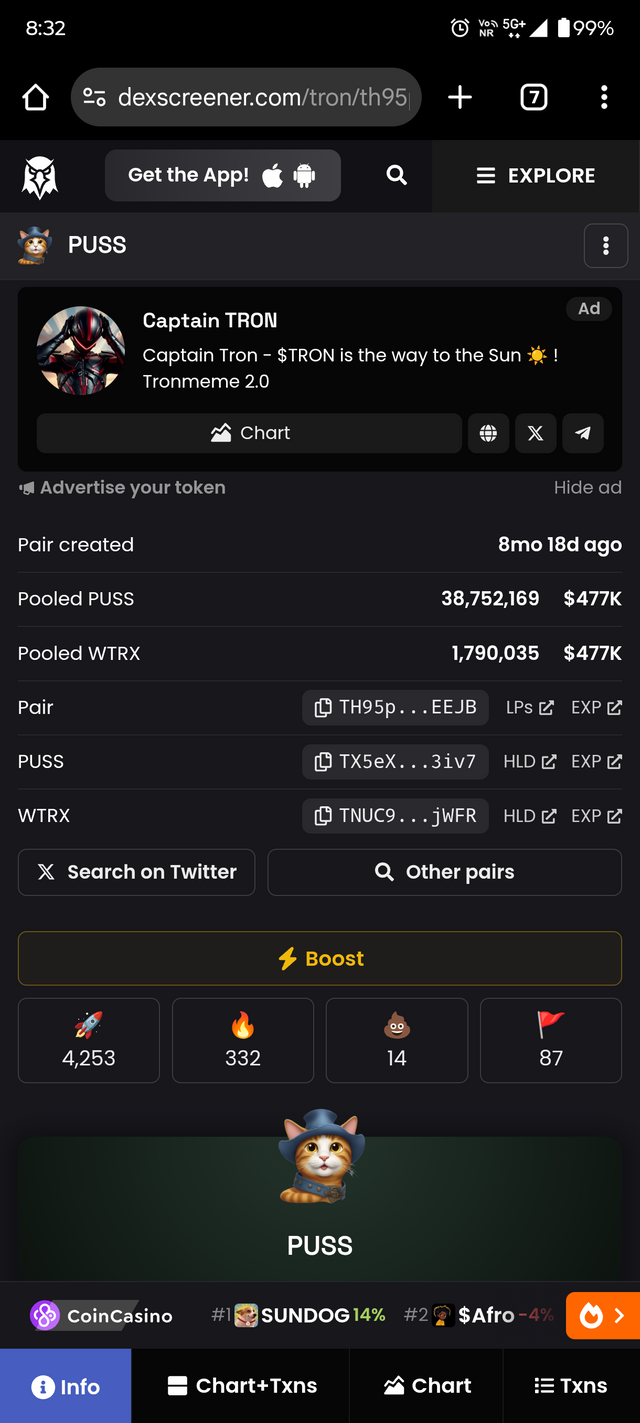Vote with the fire reaction 332
640x1423 pixels.
pyautogui.click(x=243, y=1040)
